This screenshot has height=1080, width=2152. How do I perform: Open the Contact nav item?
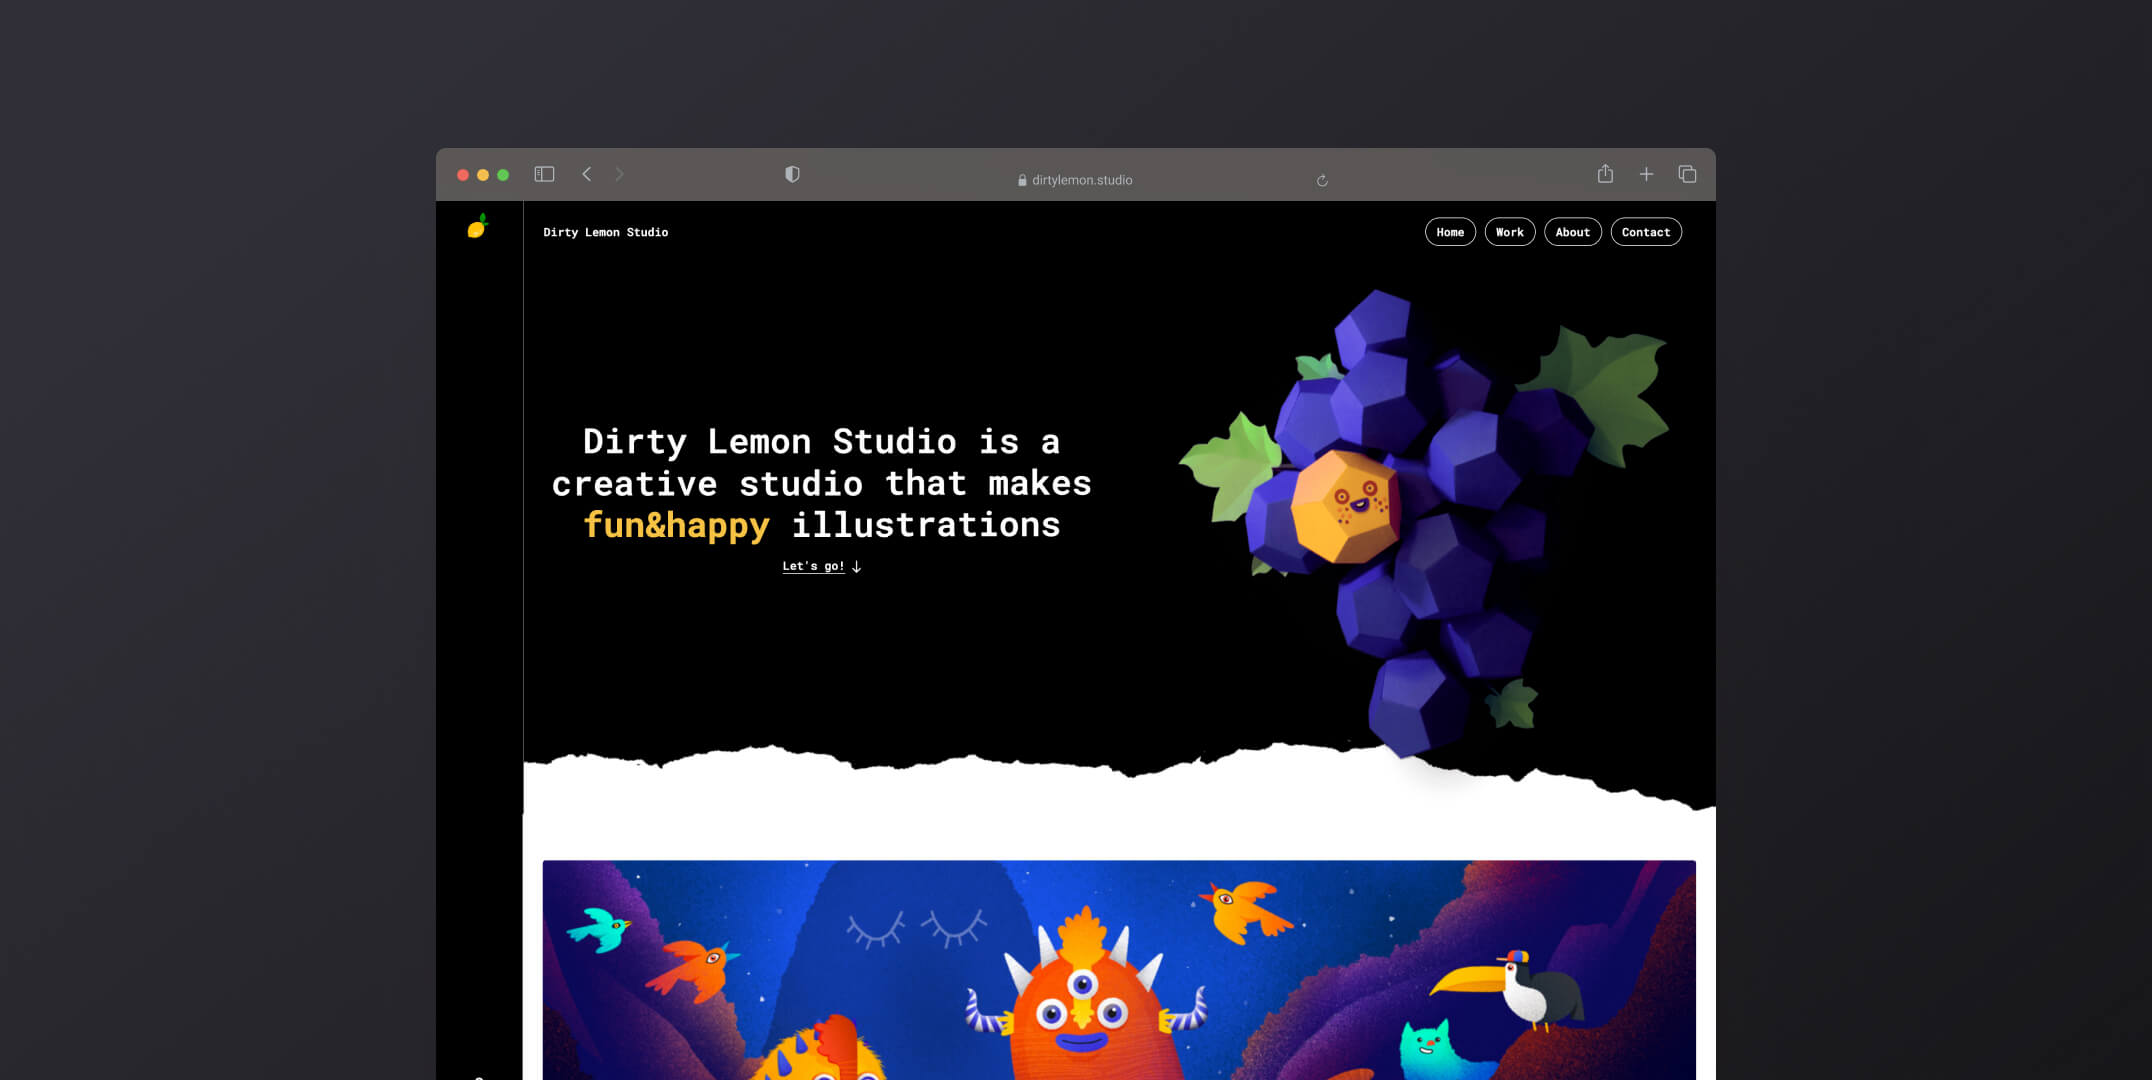1646,232
